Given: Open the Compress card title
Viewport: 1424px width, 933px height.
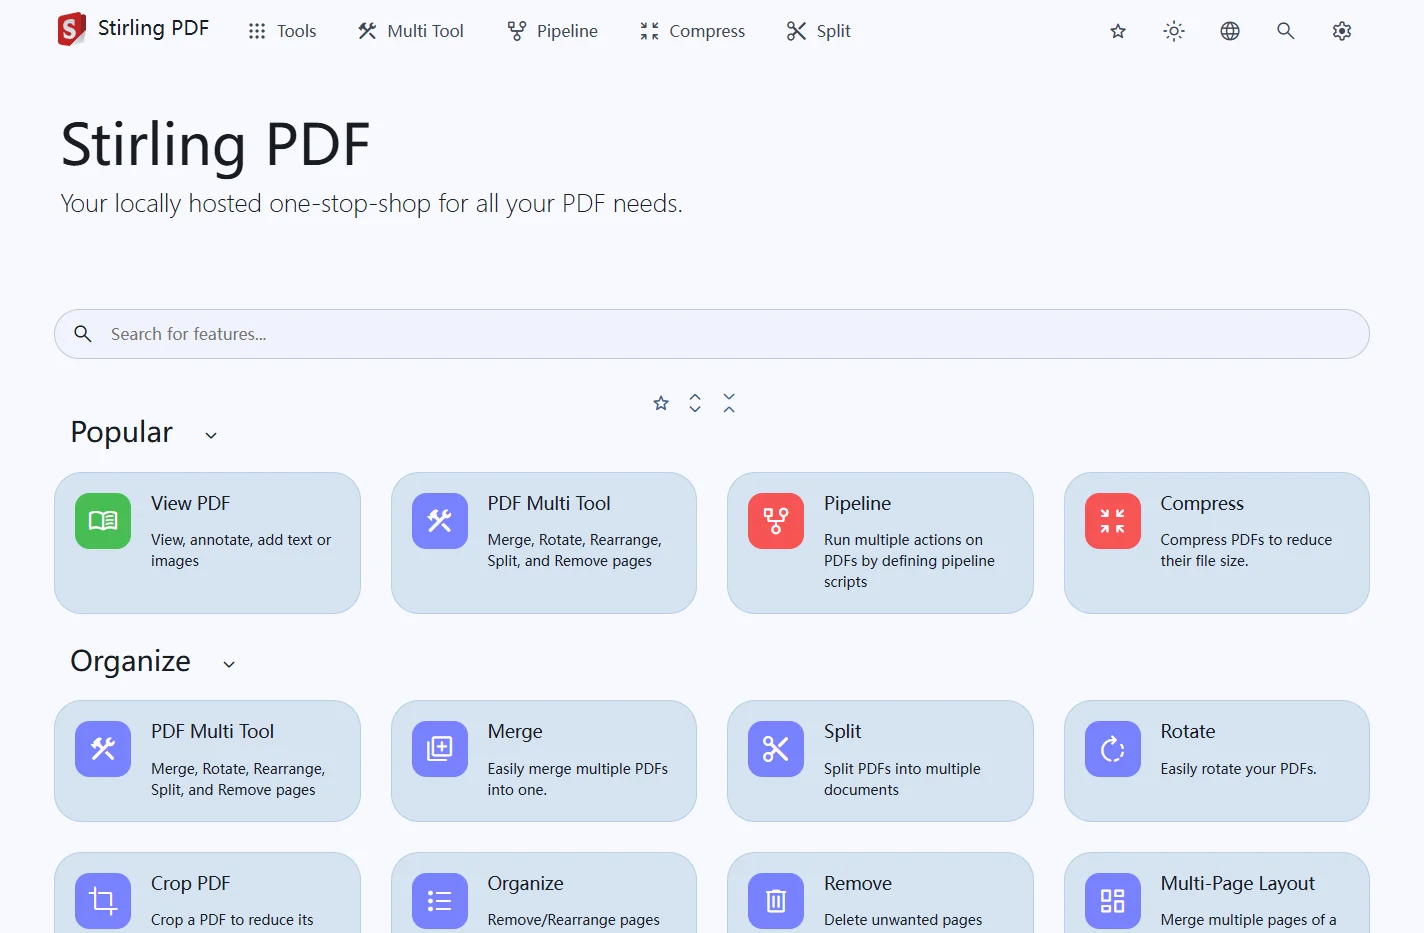Looking at the screenshot, I should tap(1202, 503).
